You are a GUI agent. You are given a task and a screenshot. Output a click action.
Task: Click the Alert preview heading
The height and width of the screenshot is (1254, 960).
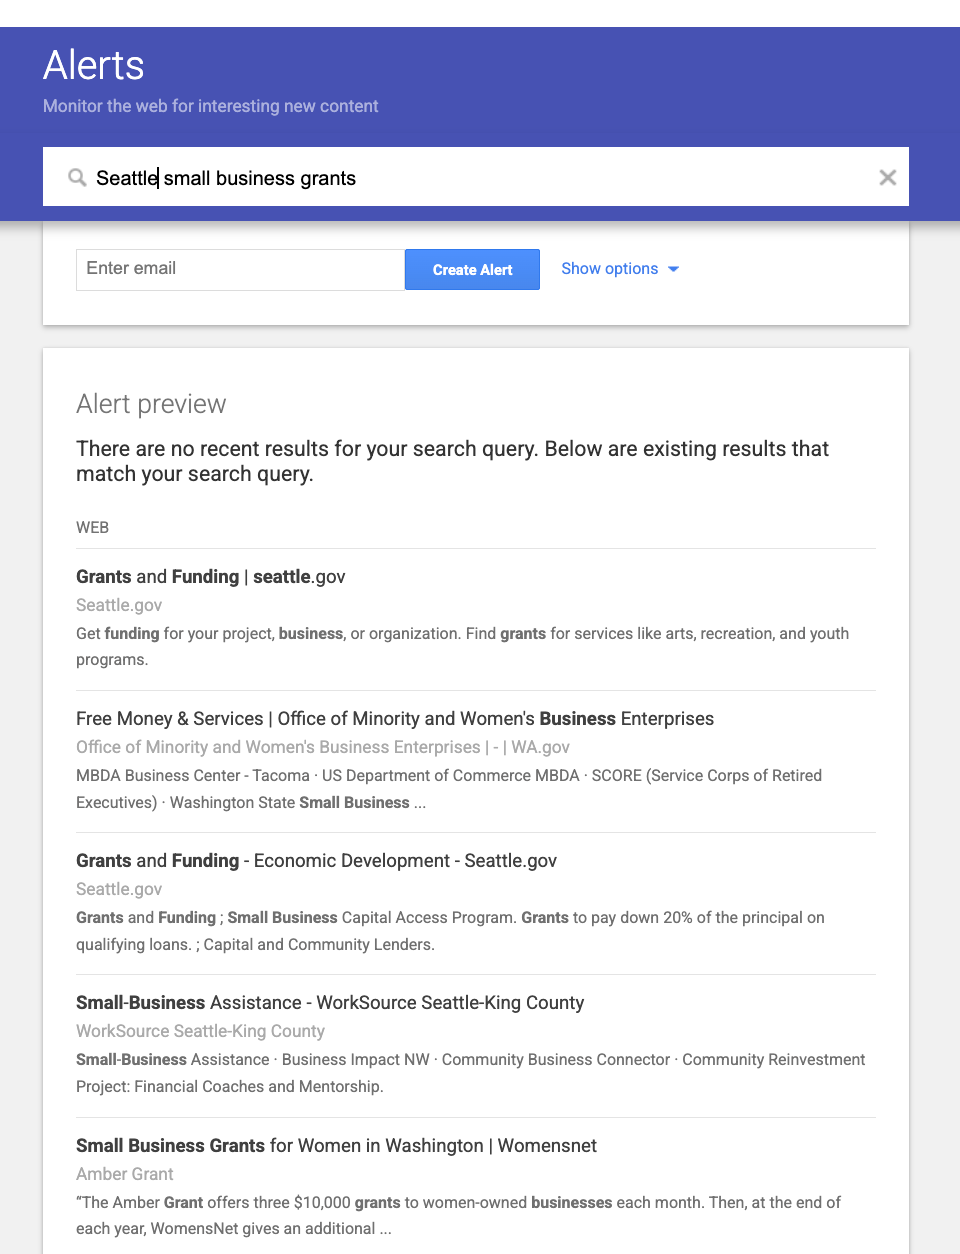[x=151, y=404]
